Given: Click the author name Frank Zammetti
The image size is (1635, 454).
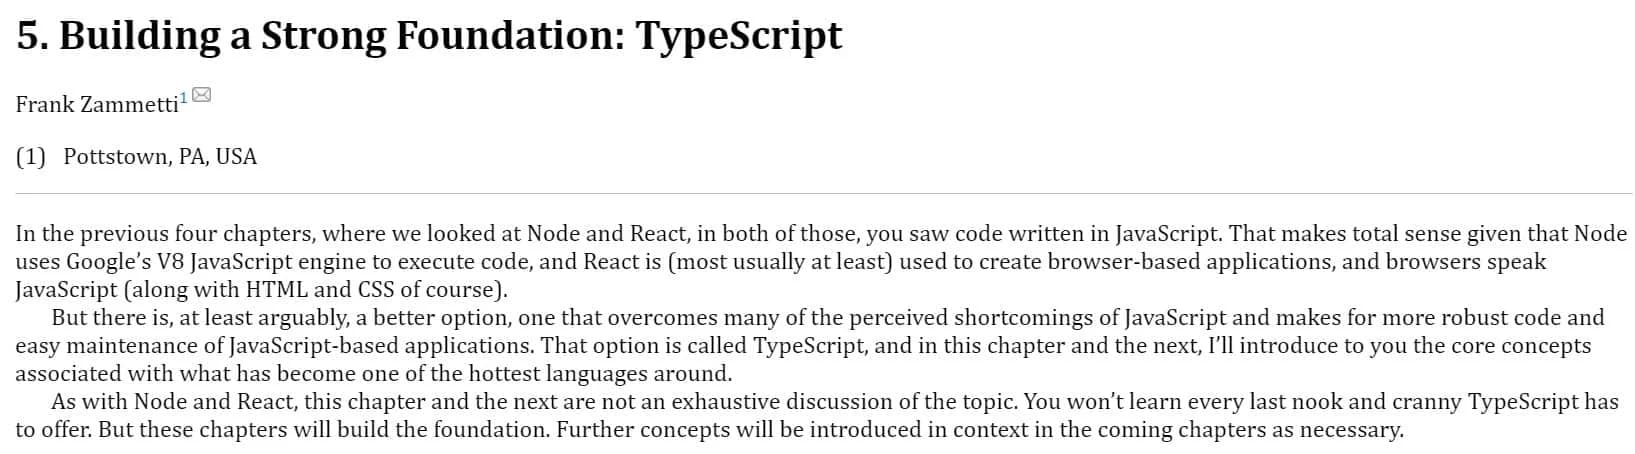Looking at the screenshot, I should click(97, 104).
